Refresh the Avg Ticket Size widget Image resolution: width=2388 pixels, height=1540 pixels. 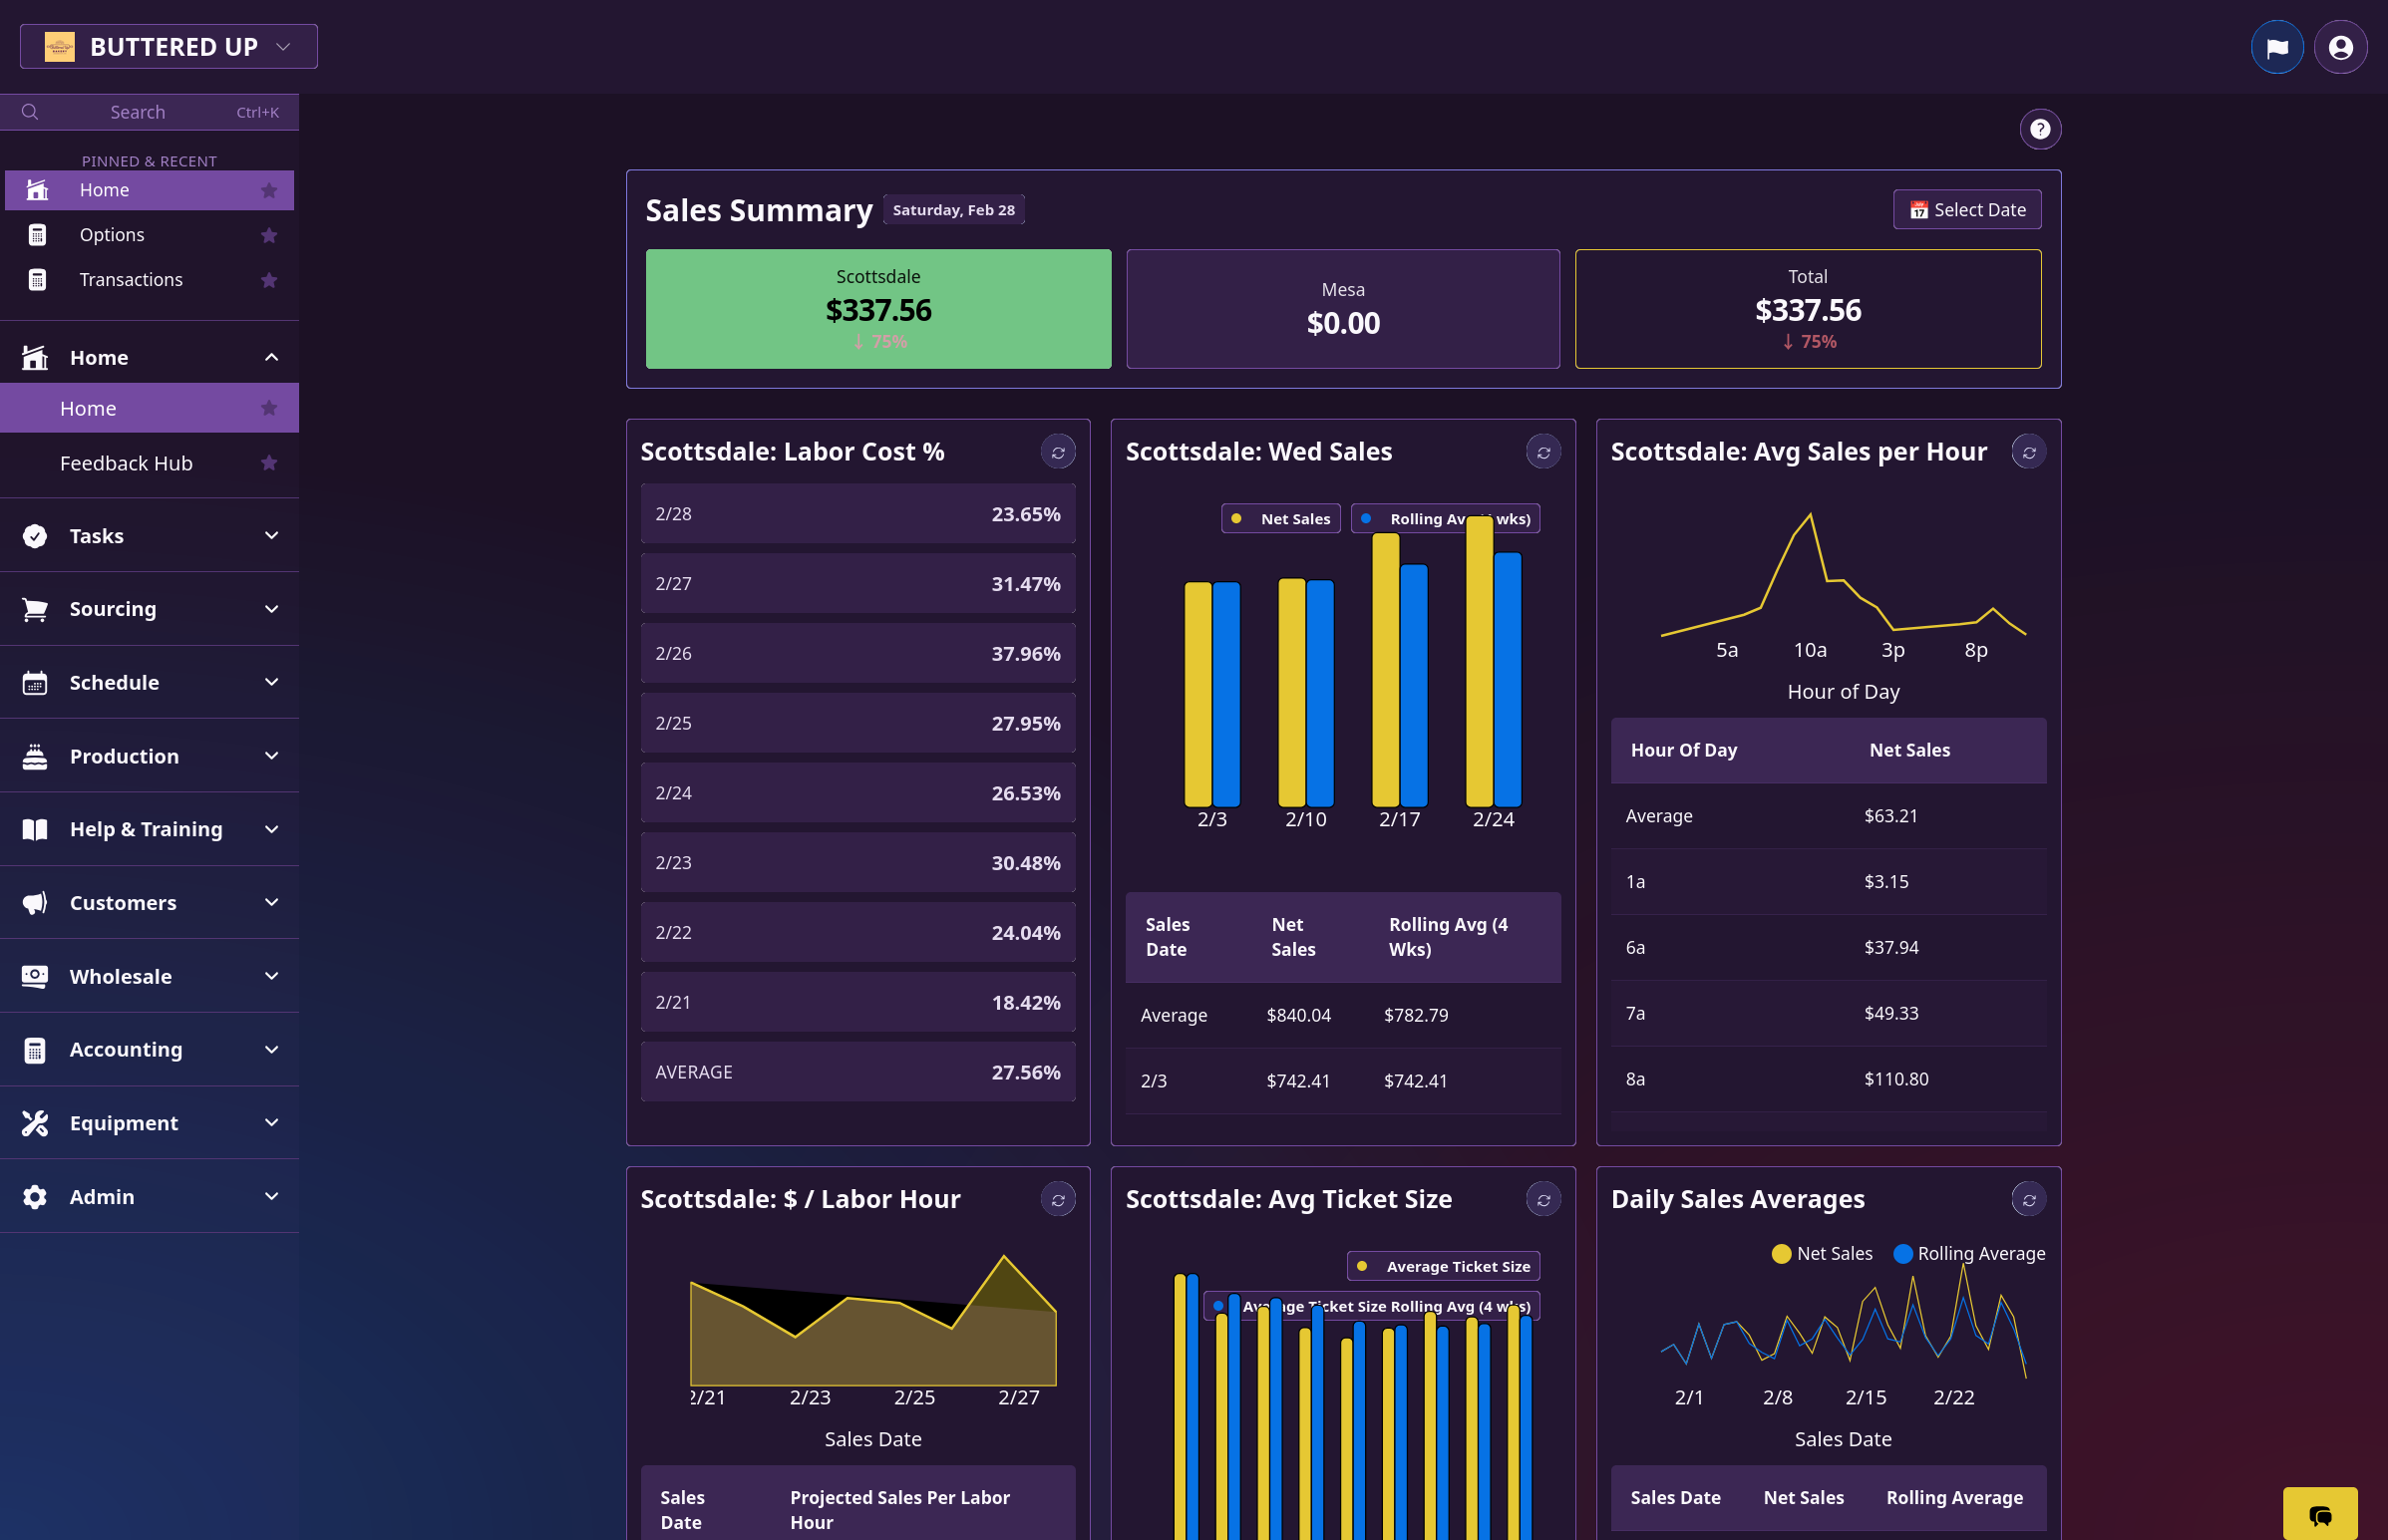tap(1542, 1199)
